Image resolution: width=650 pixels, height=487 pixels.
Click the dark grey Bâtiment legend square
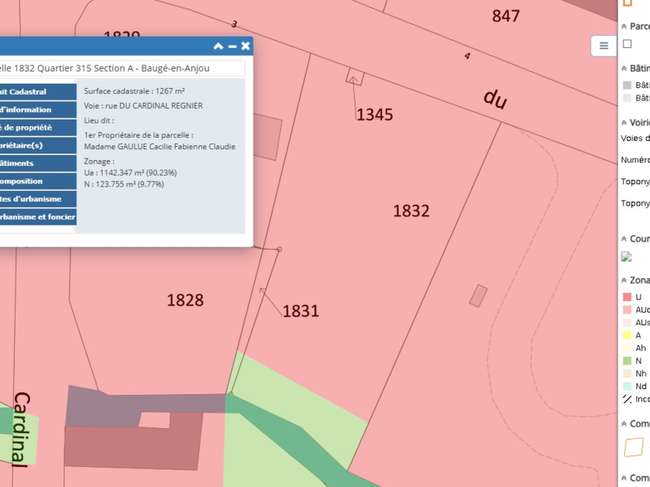click(x=627, y=85)
